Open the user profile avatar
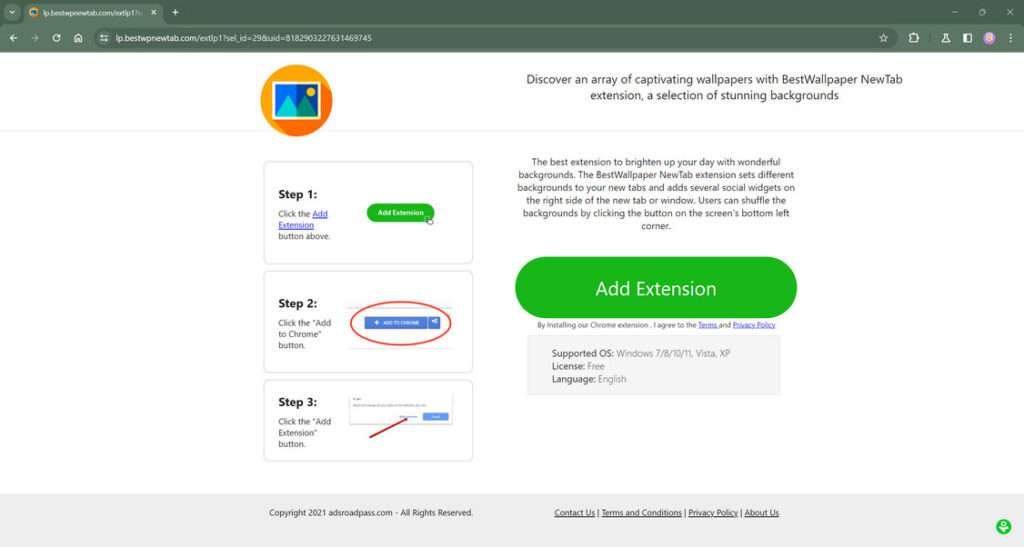 989,39
